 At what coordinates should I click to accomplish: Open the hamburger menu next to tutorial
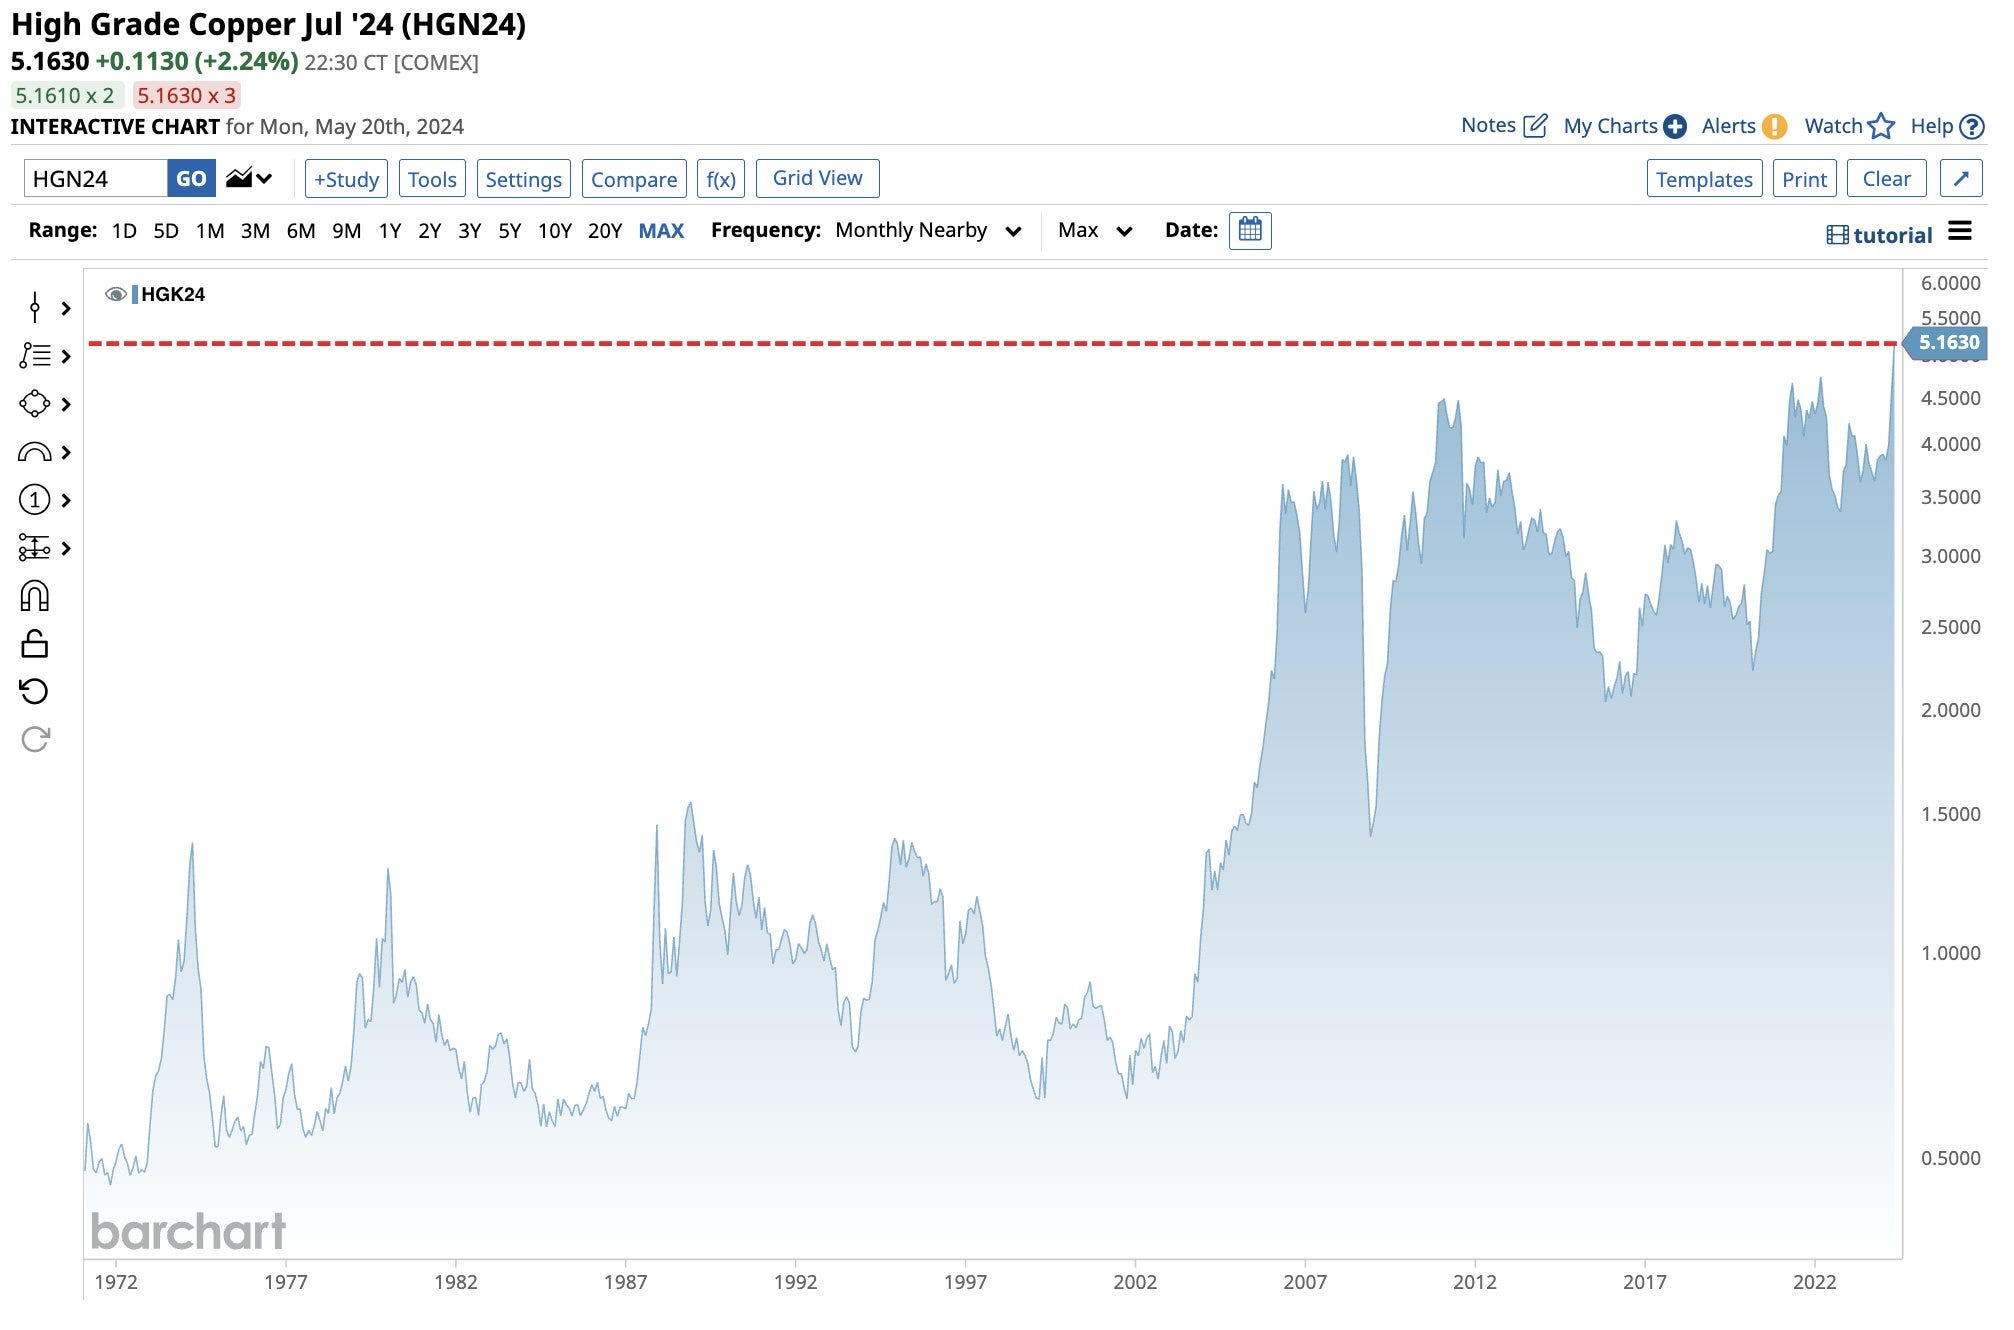coord(1960,232)
